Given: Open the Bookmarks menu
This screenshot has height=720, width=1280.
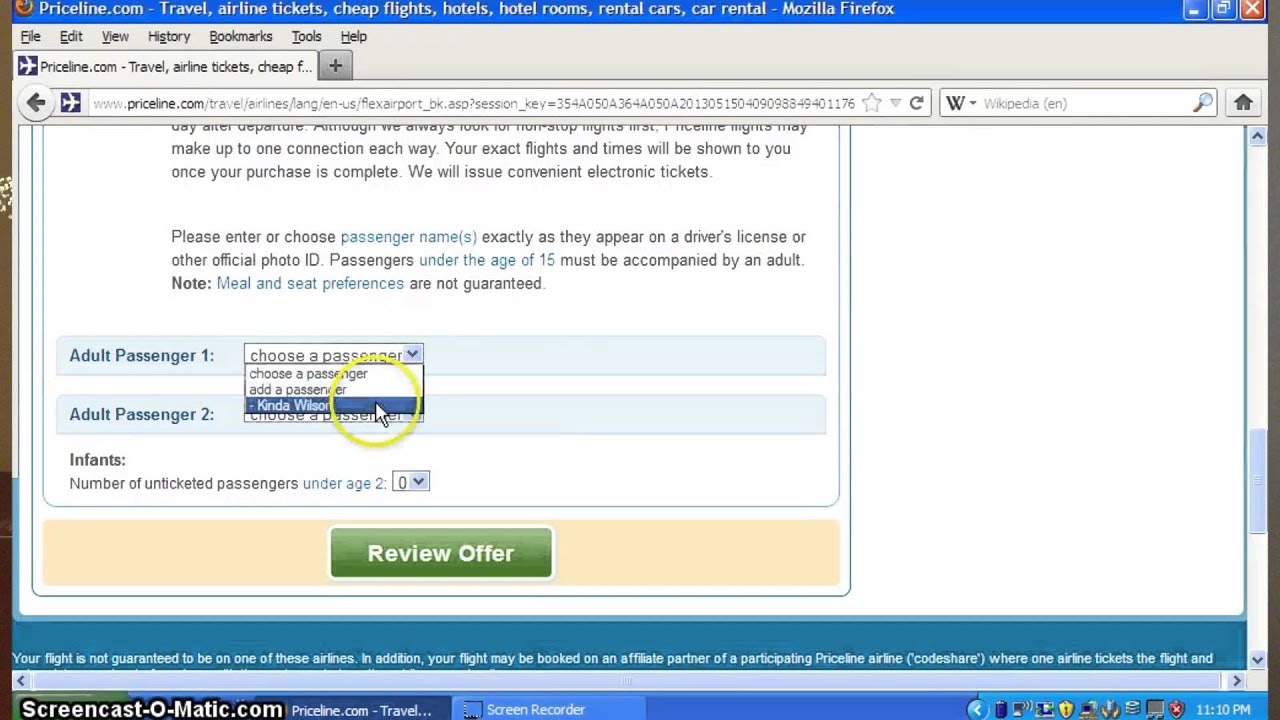Looking at the screenshot, I should coord(241,36).
